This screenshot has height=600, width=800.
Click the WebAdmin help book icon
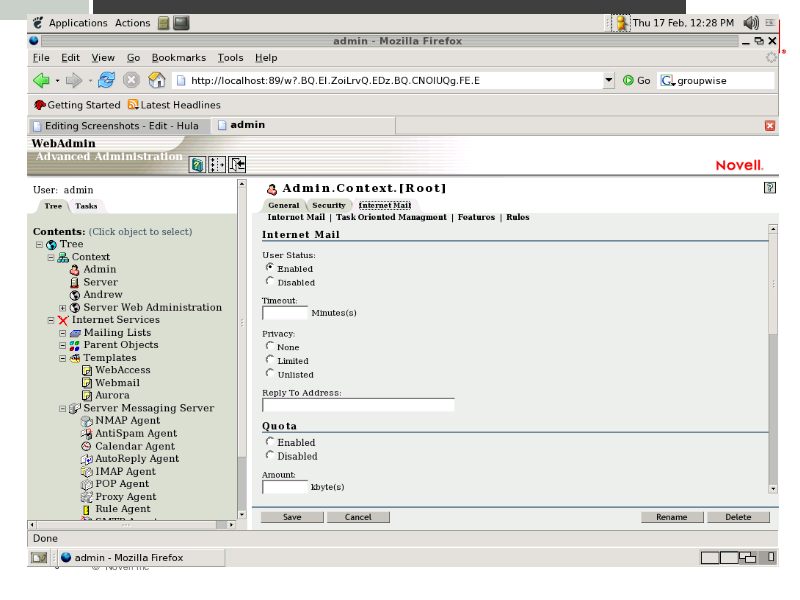[197, 165]
